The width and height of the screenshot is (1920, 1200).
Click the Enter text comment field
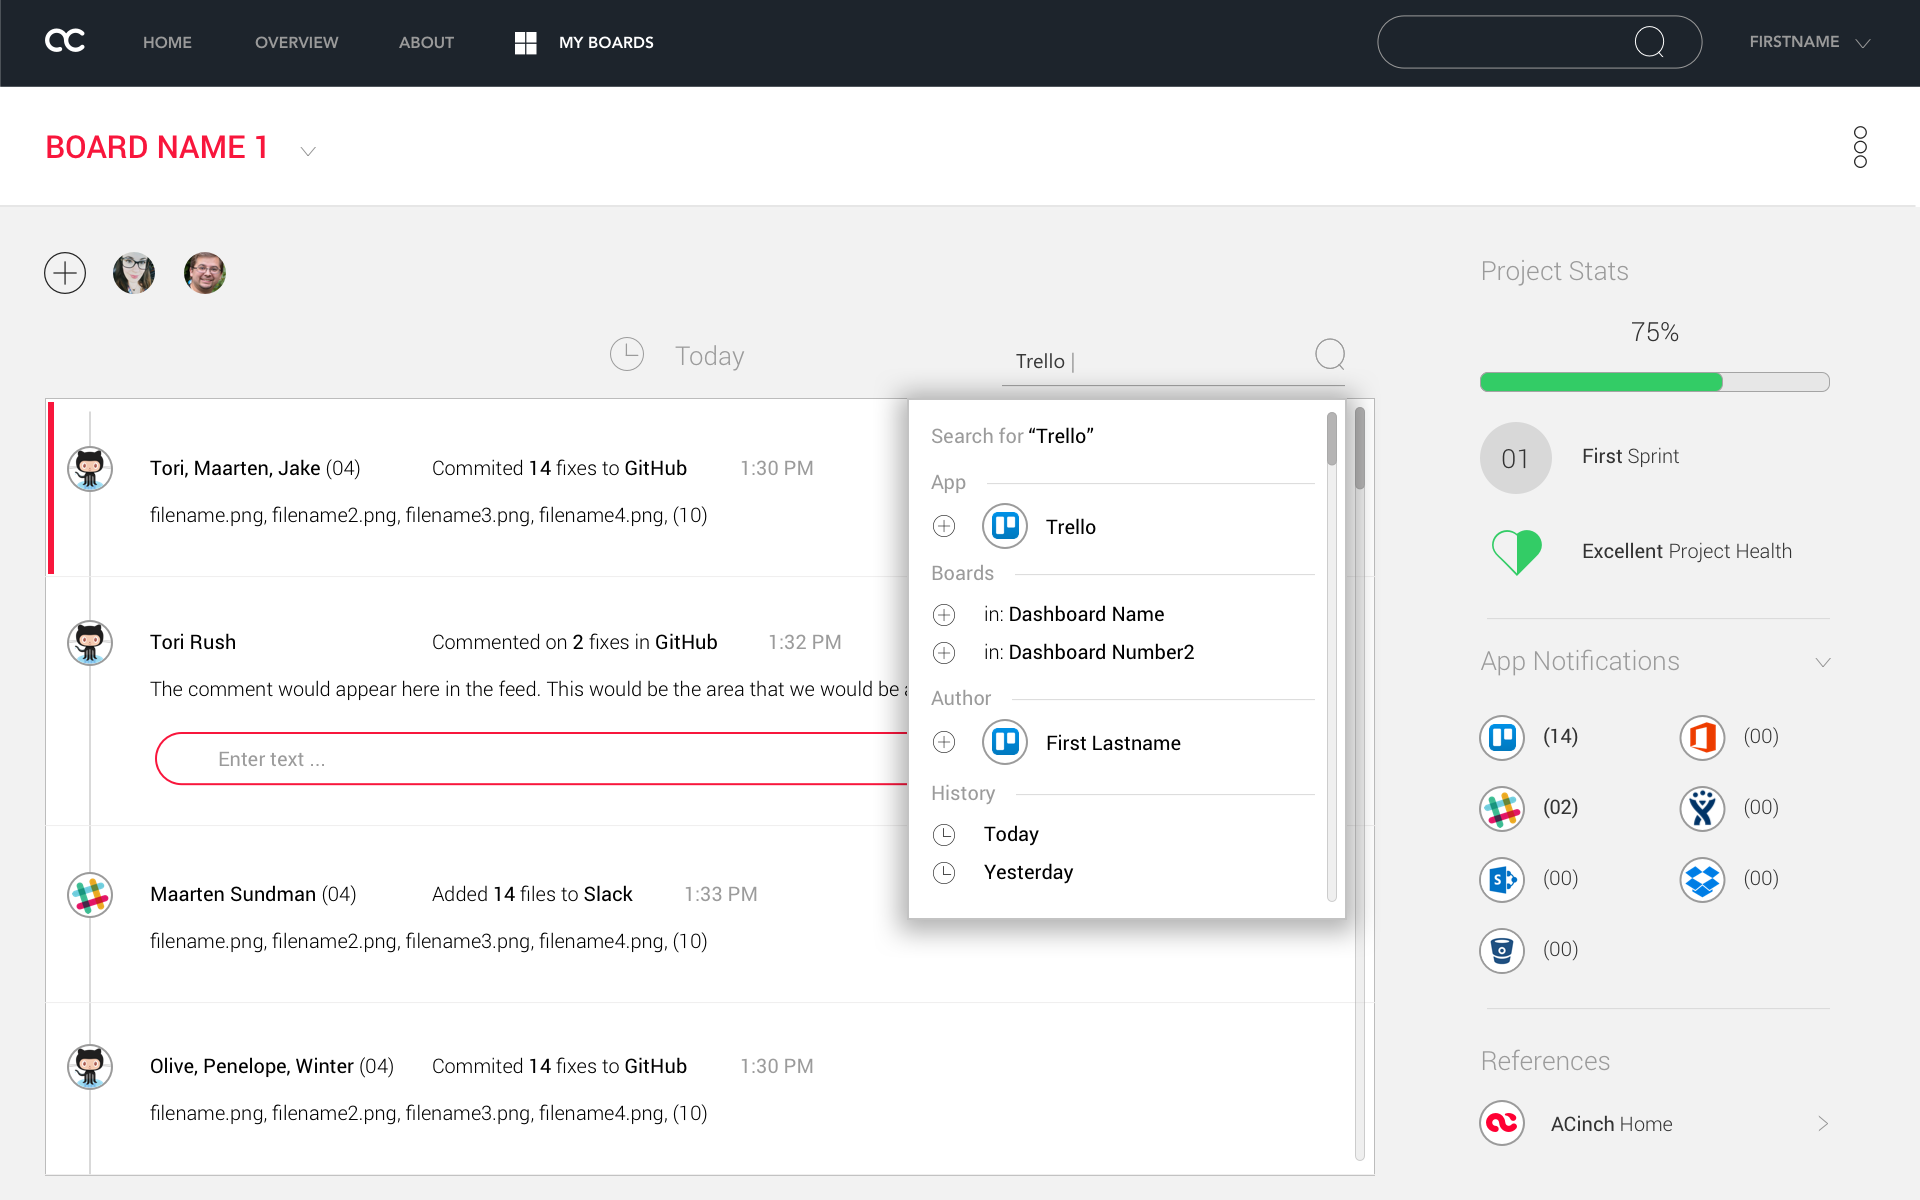[530, 759]
